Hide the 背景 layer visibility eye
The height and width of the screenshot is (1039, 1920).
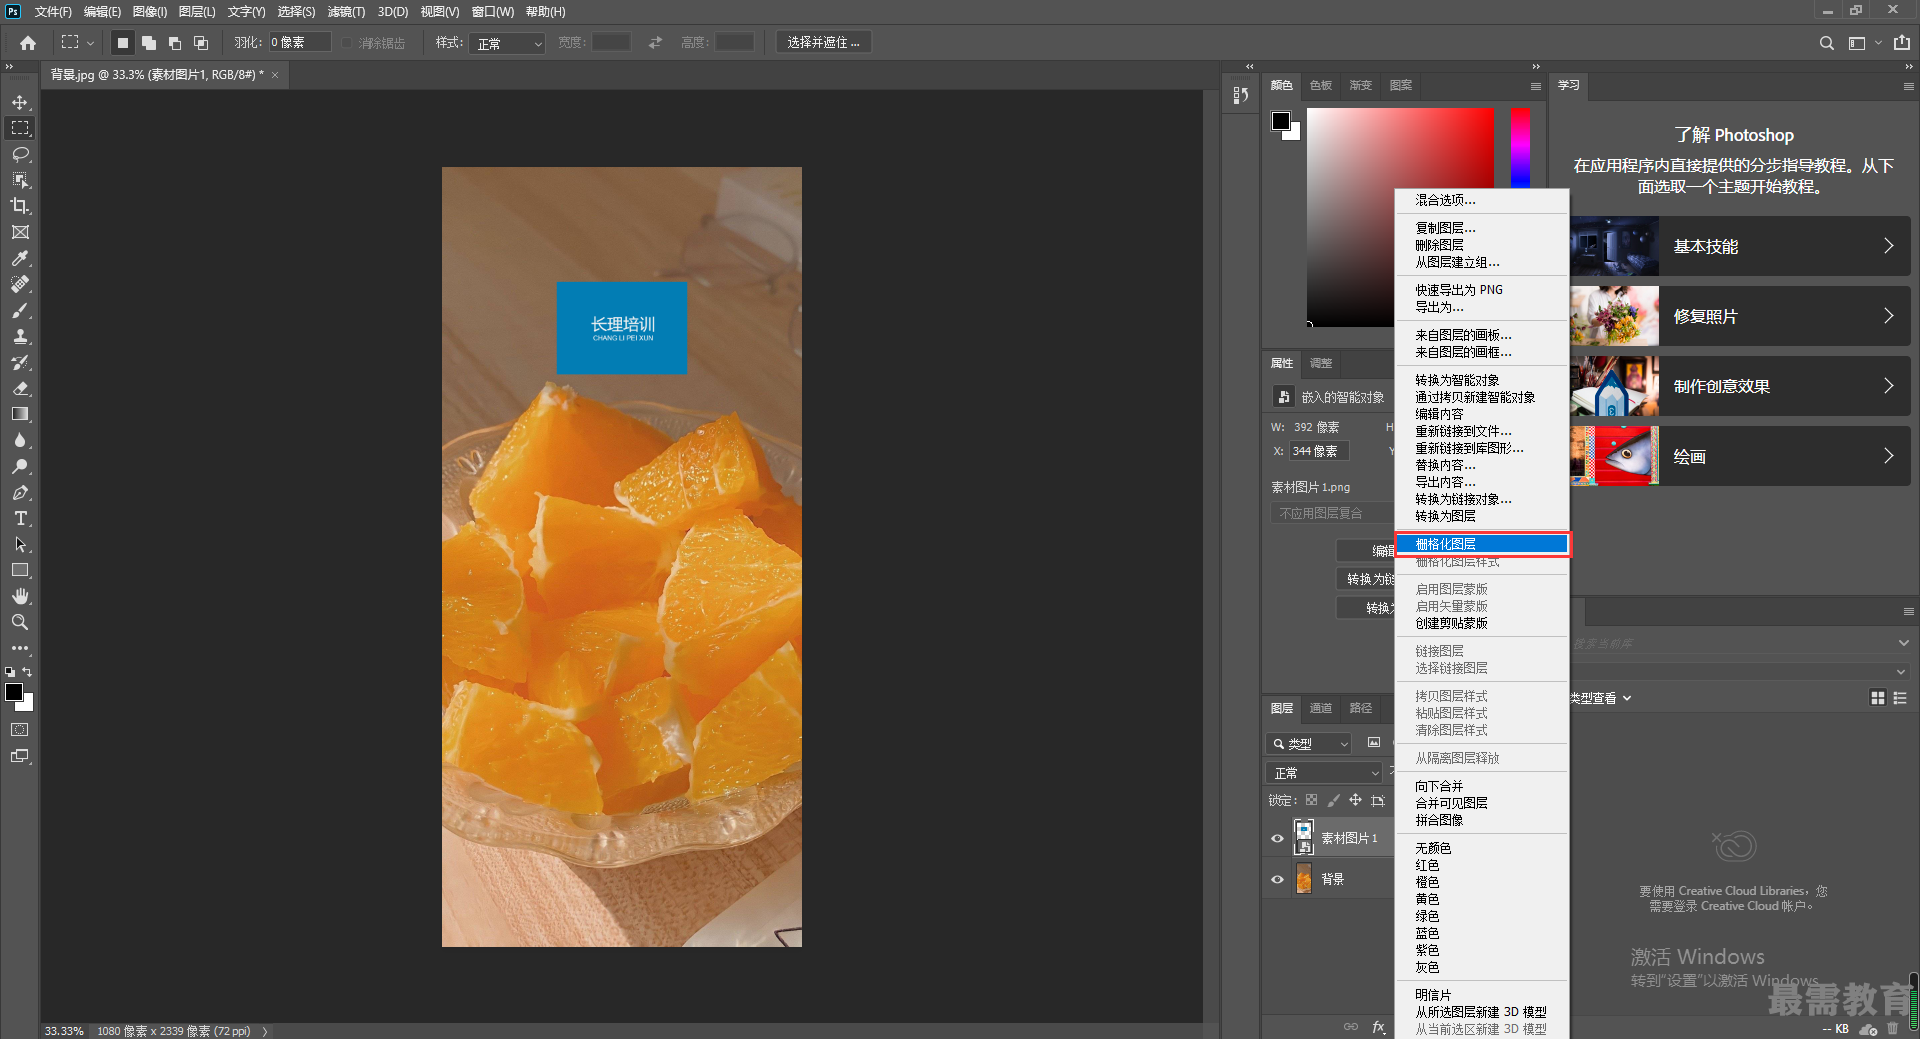click(x=1277, y=880)
